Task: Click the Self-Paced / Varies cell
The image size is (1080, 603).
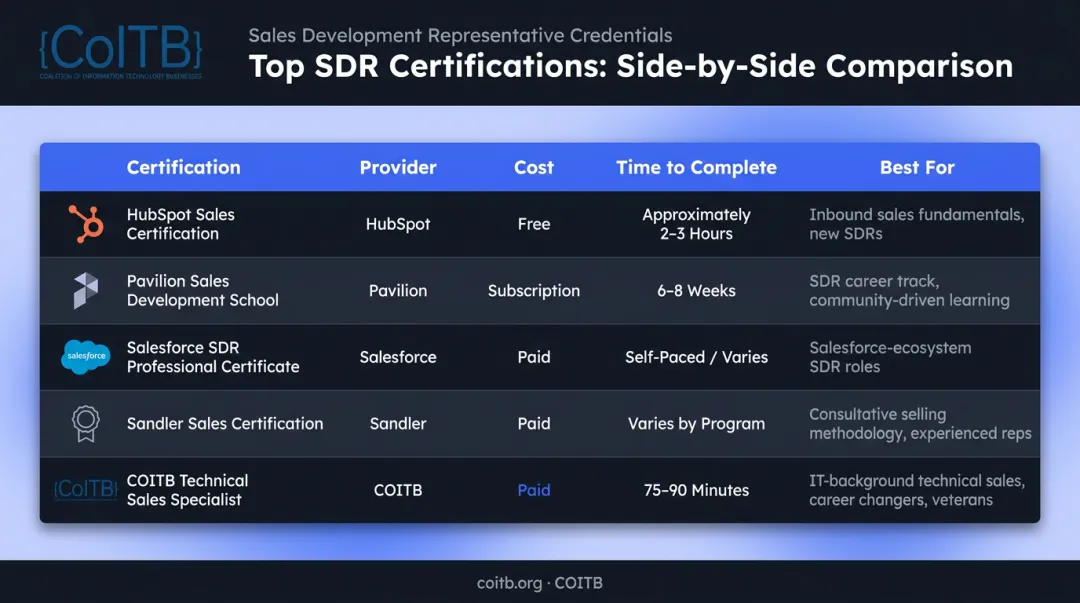Action: click(696, 357)
